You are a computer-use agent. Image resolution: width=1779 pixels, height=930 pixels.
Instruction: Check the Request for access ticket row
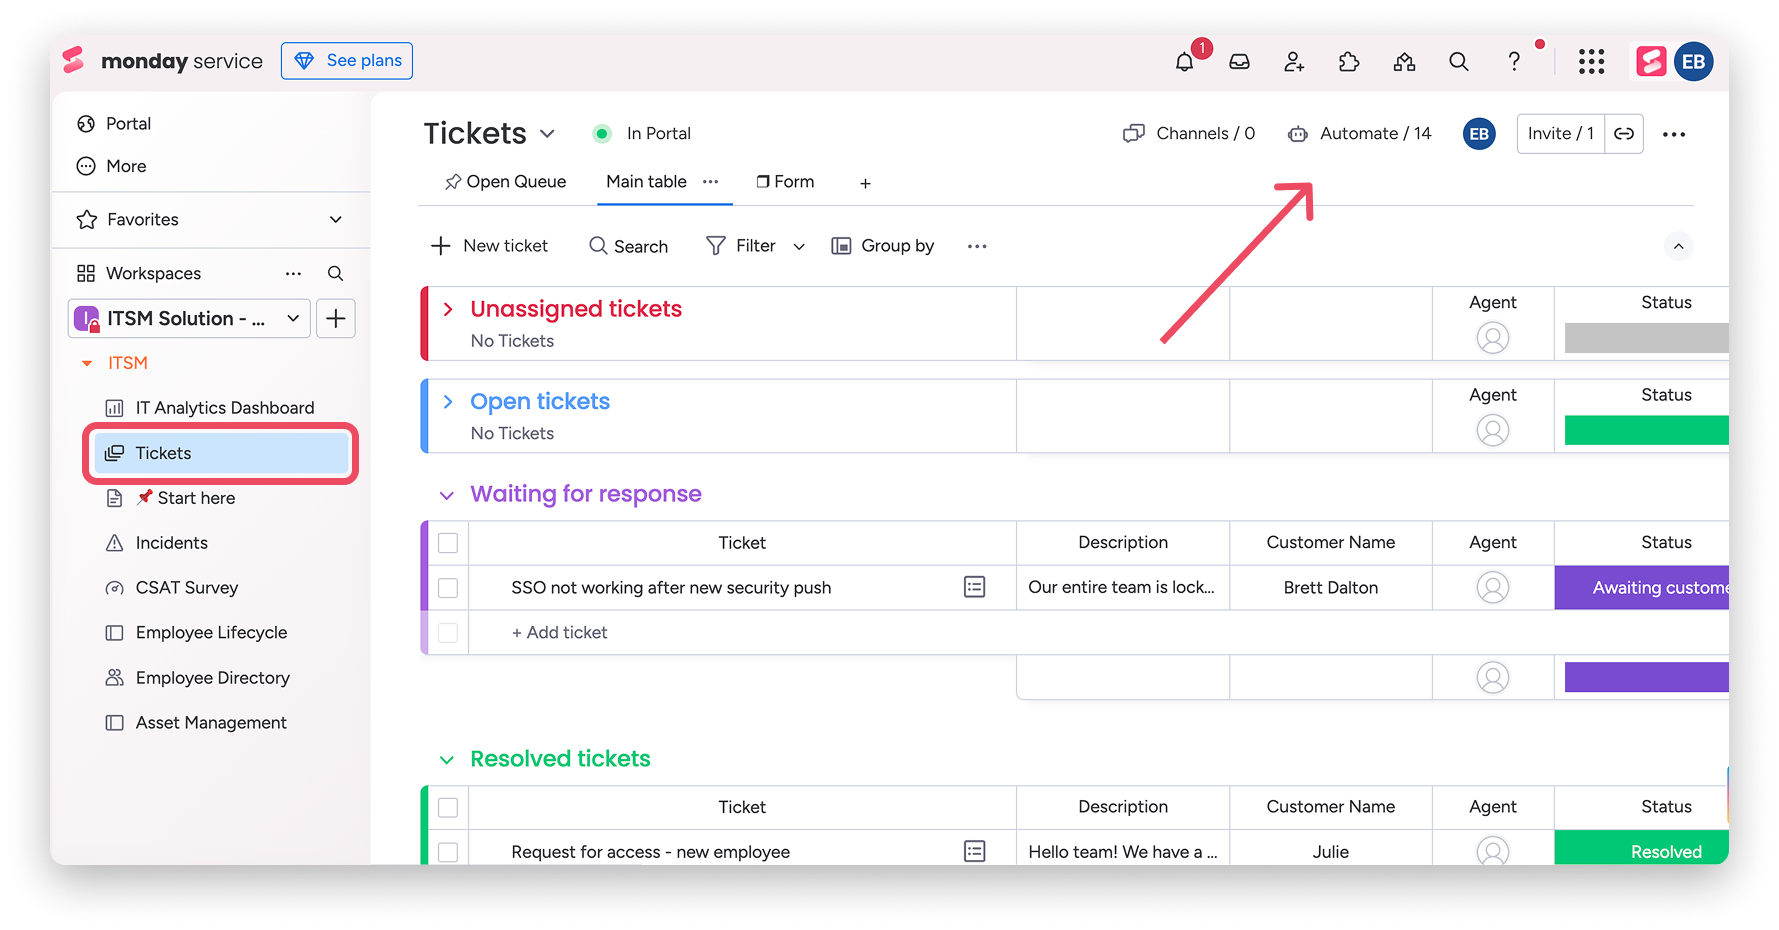[448, 852]
